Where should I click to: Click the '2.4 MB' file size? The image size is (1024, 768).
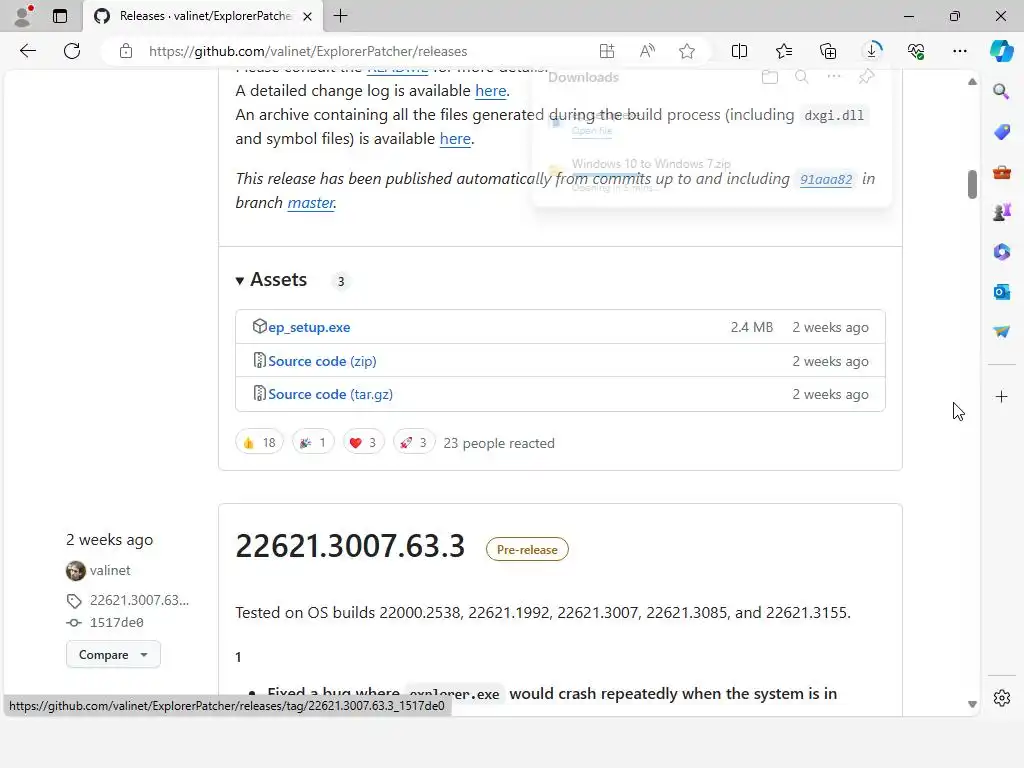click(x=752, y=327)
